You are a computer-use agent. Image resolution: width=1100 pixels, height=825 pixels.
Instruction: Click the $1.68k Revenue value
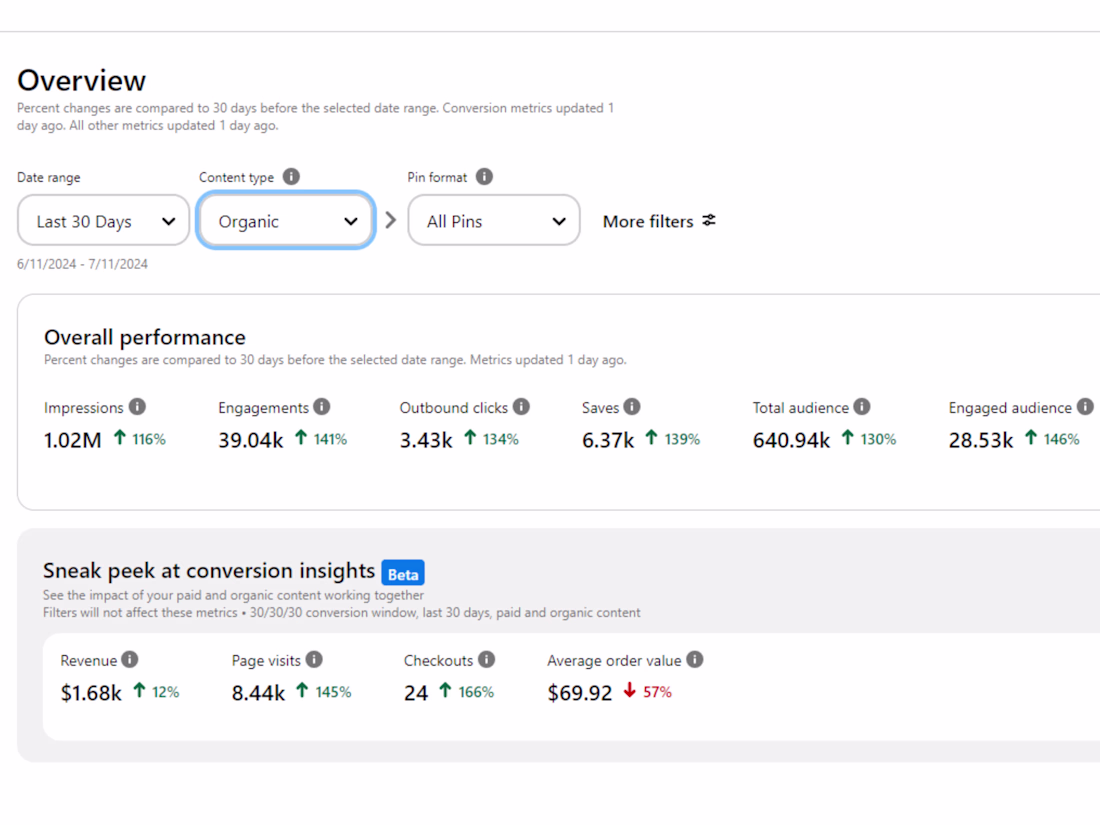(x=91, y=693)
